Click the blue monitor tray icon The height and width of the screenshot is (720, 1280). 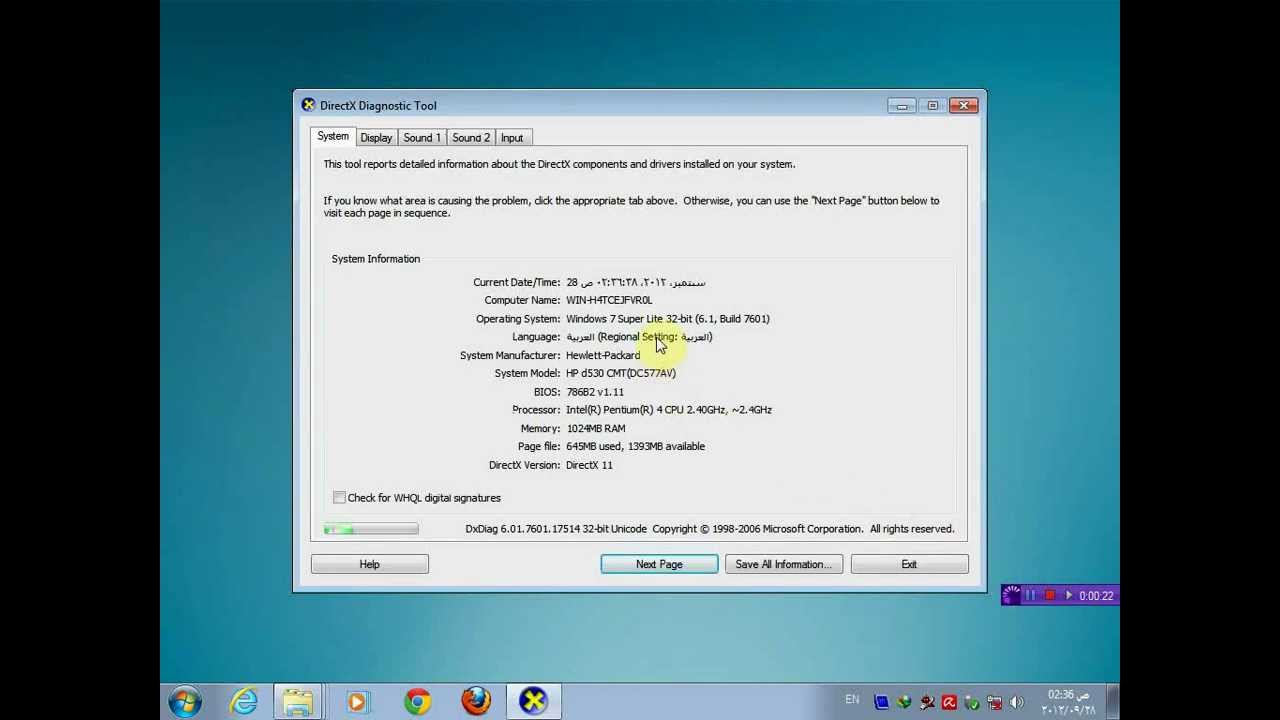(x=881, y=702)
